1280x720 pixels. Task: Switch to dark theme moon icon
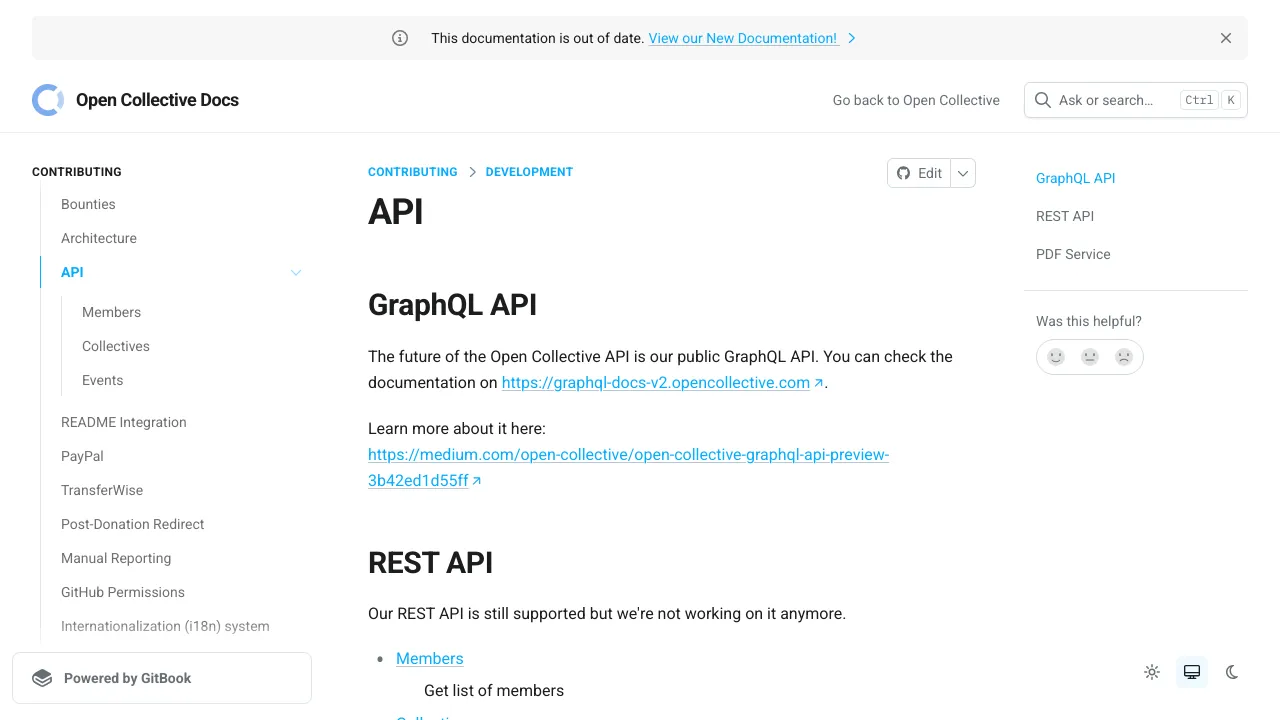[x=1232, y=672]
